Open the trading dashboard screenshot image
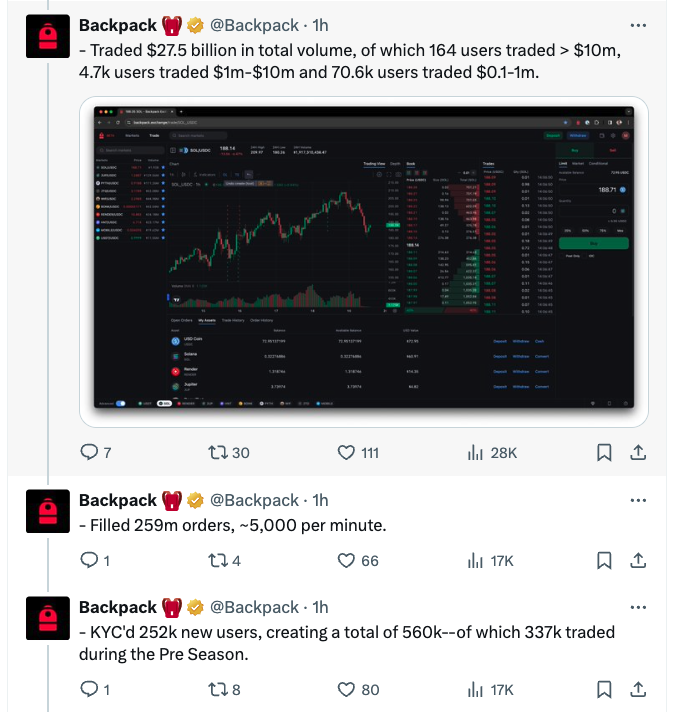The width and height of the screenshot is (681, 712). (364, 262)
